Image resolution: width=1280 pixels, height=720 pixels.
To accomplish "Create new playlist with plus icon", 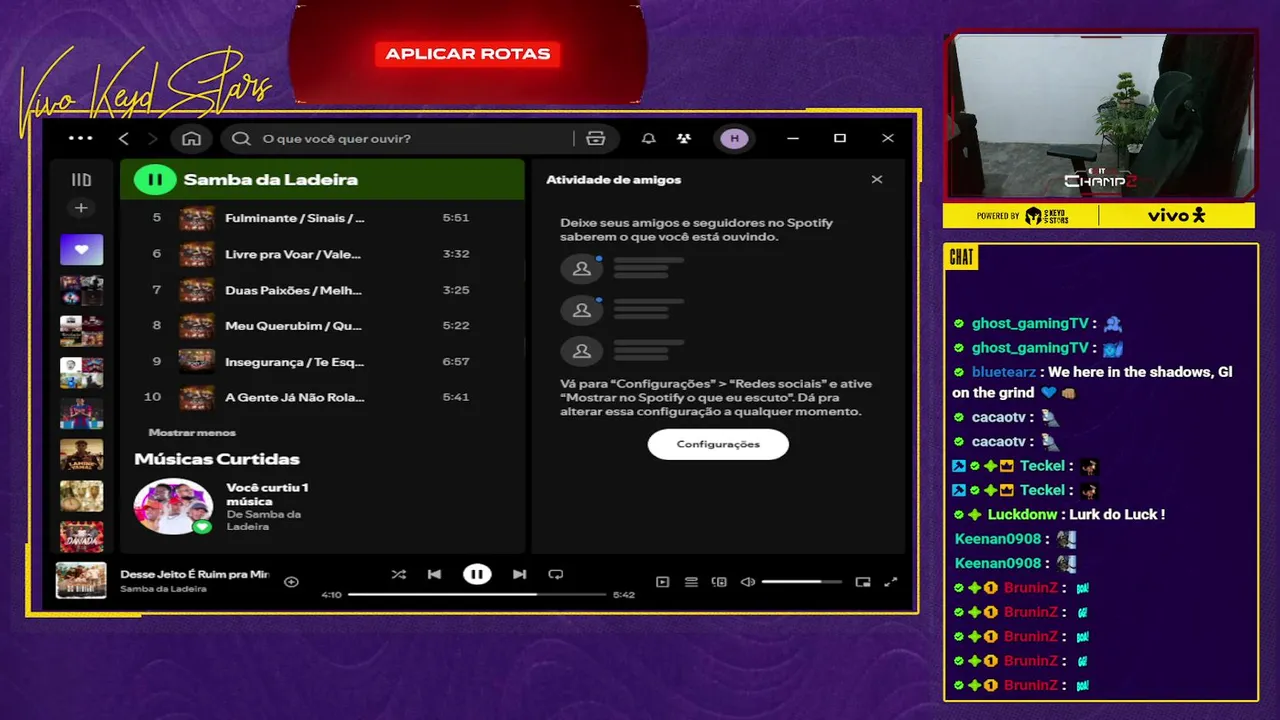I will (x=81, y=208).
